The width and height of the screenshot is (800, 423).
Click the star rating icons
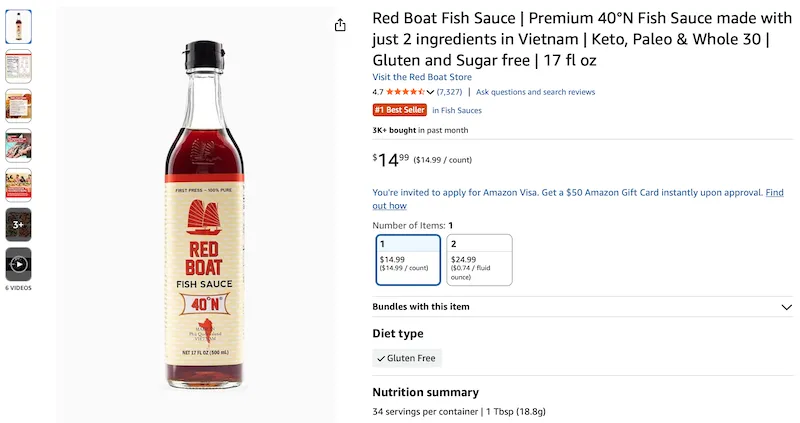tap(405, 92)
